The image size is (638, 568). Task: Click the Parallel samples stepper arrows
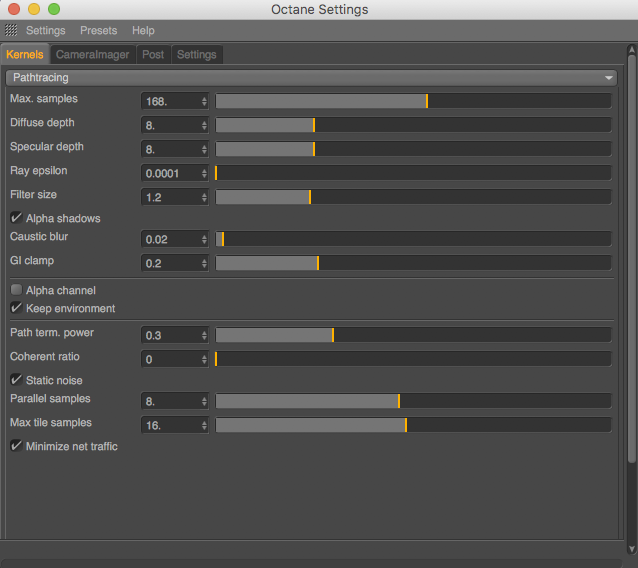pyautogui.click(x=204, y=402)
